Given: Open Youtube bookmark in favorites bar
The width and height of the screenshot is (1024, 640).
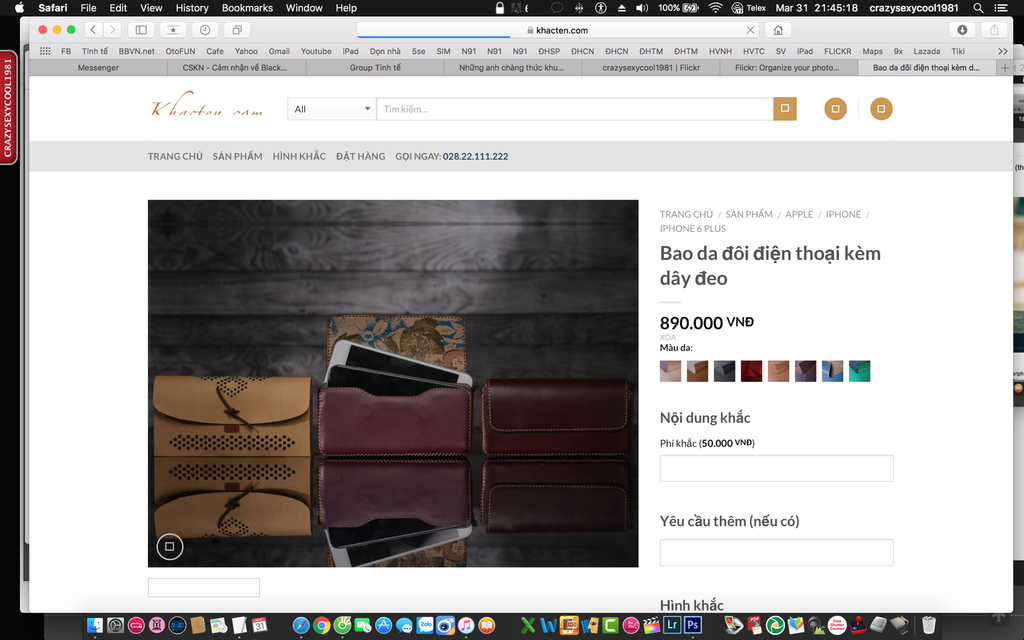Looking at the screenshot, I should (x=316, y=51).
